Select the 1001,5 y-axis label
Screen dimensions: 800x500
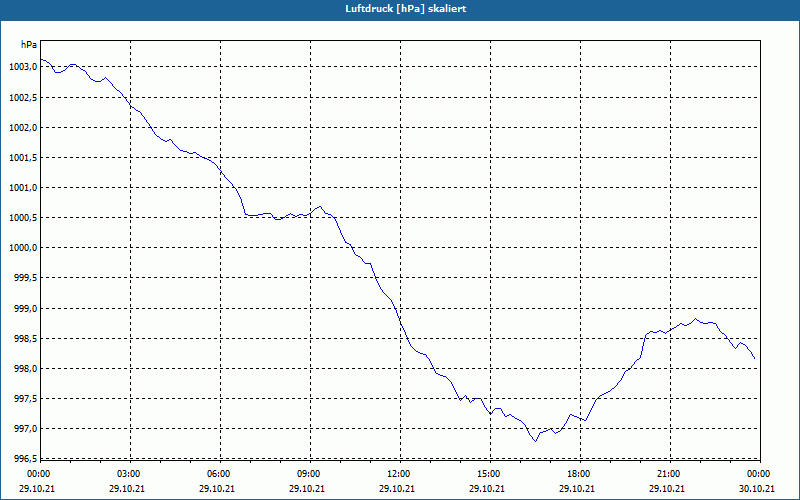pyautogui.click(x=23, y=158)
